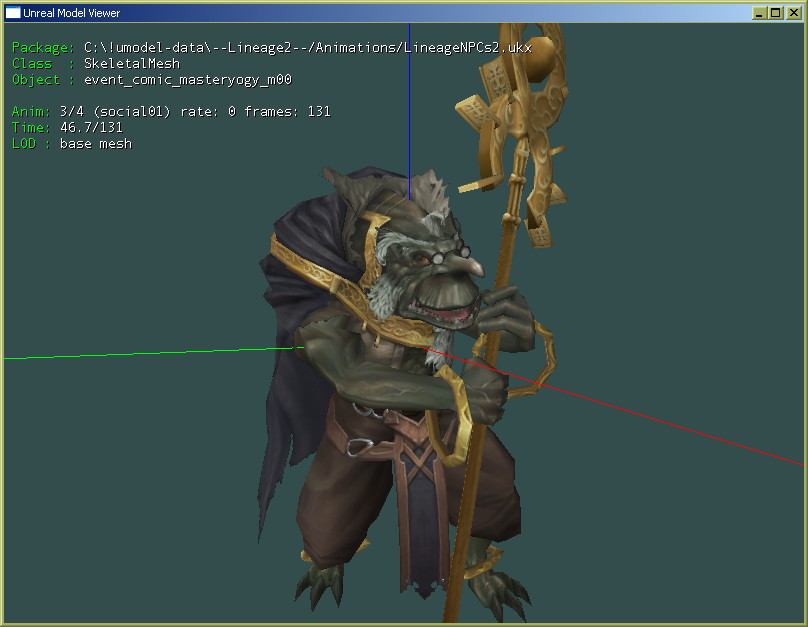The width and height of the screenshot is (808, 627).
Task: Click the Time label
Action: click(x=31, y=128)
